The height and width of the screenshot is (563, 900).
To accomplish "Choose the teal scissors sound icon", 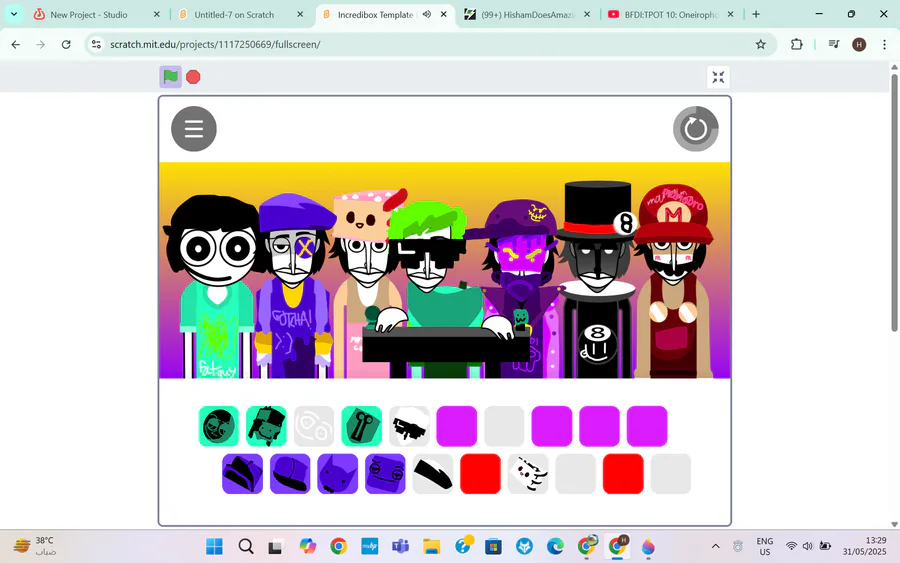I will [x=362, y=426].
